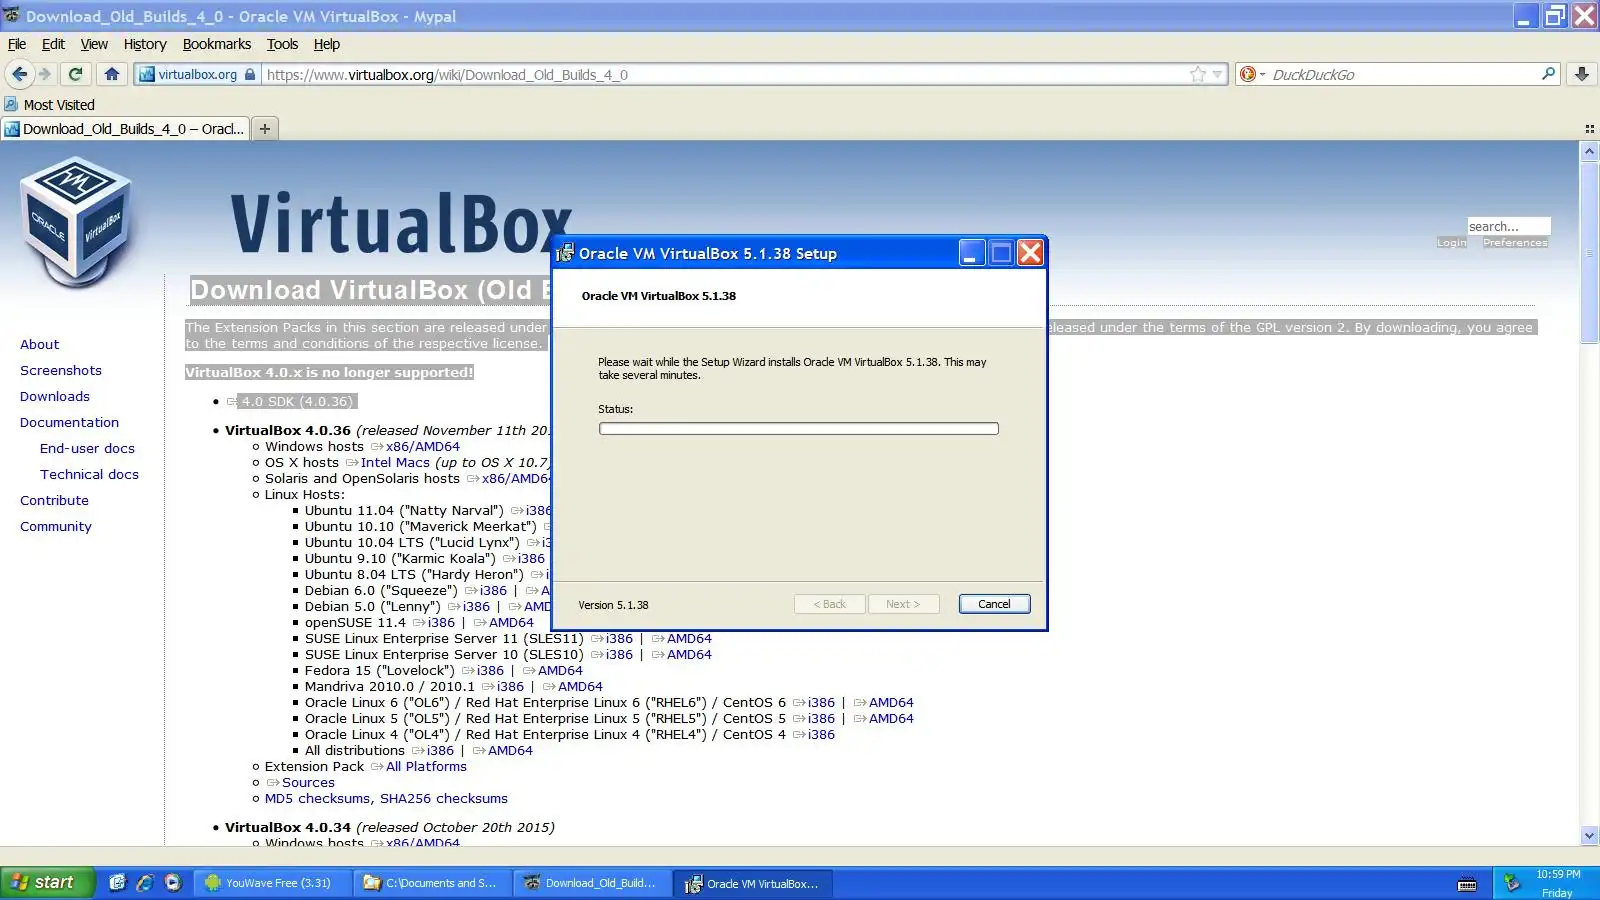This screenshot has width=1600, height=900.
Task: Open the Help menu
Action: 327,44
